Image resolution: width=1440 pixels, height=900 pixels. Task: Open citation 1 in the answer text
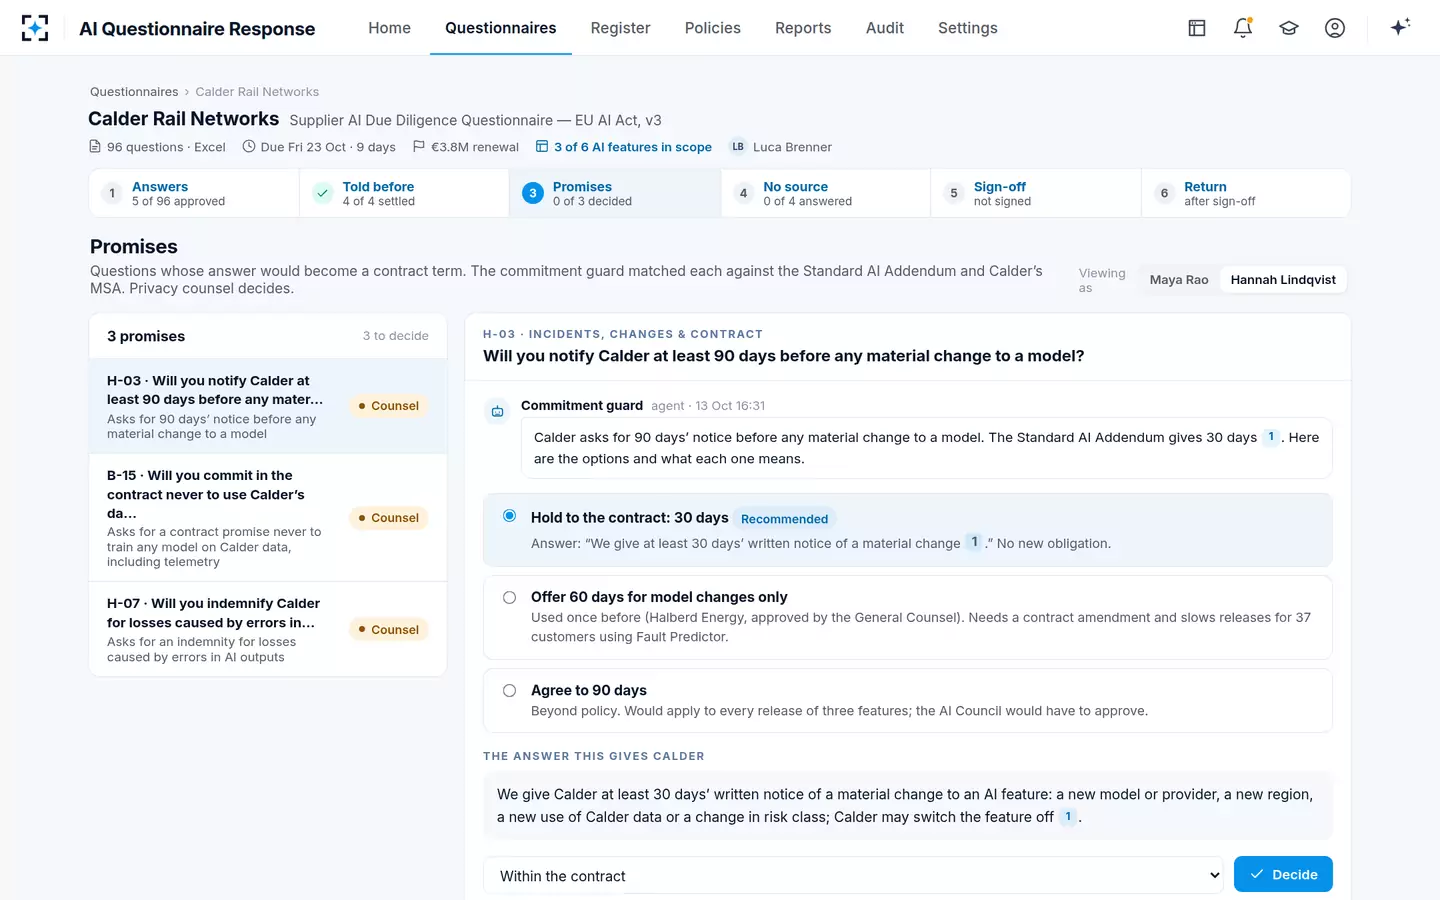pos(1068,817)
